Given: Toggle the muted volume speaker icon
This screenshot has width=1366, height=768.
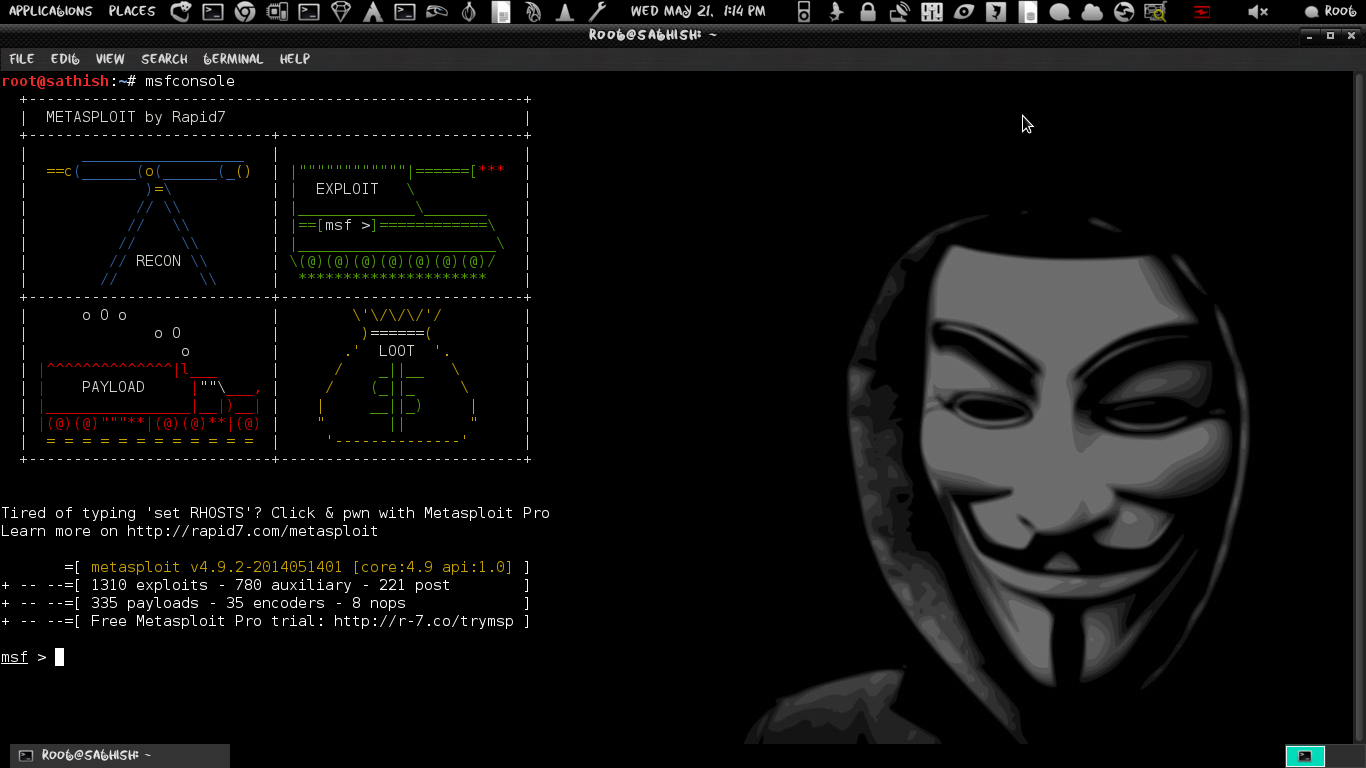Looking at the screenshot, I should coord(1258,12).
